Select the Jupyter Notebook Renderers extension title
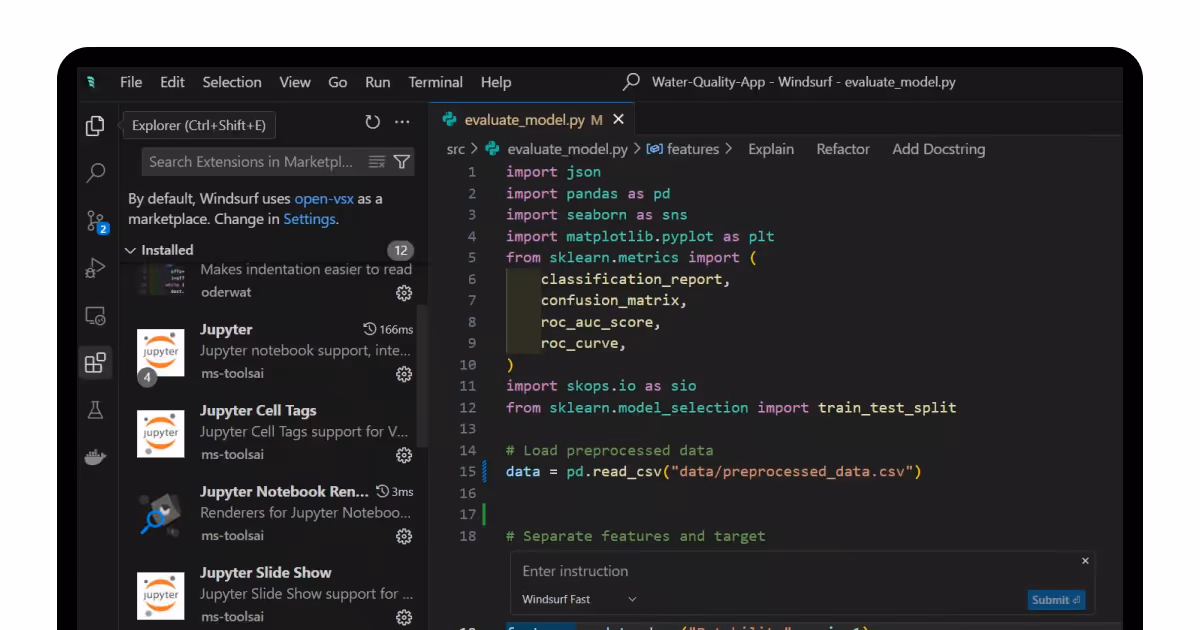This screenshot has height=630, width=1200. (284, 491)
